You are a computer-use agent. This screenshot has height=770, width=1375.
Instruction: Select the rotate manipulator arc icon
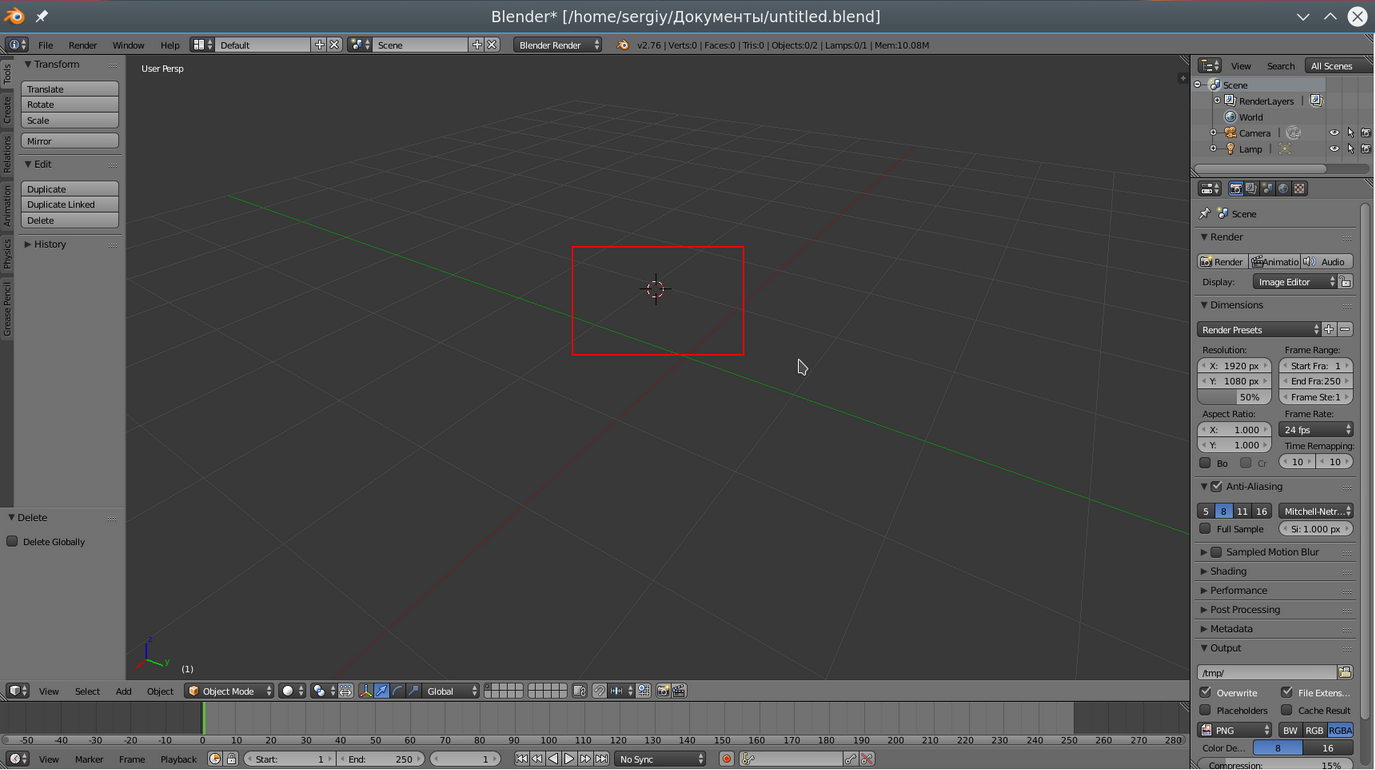398,691
